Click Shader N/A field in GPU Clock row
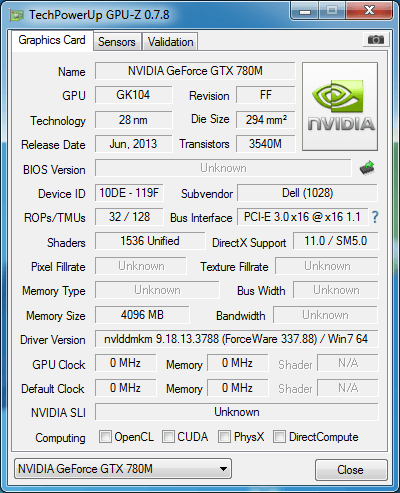 tap(348, 363)
